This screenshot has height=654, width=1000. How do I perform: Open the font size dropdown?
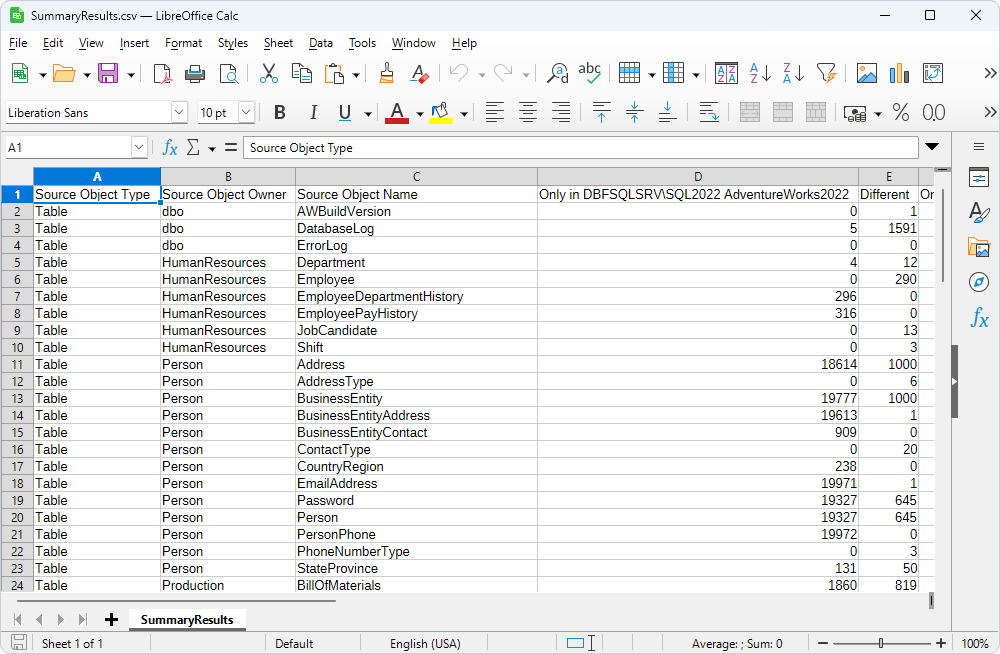click(x=247, y=113)
